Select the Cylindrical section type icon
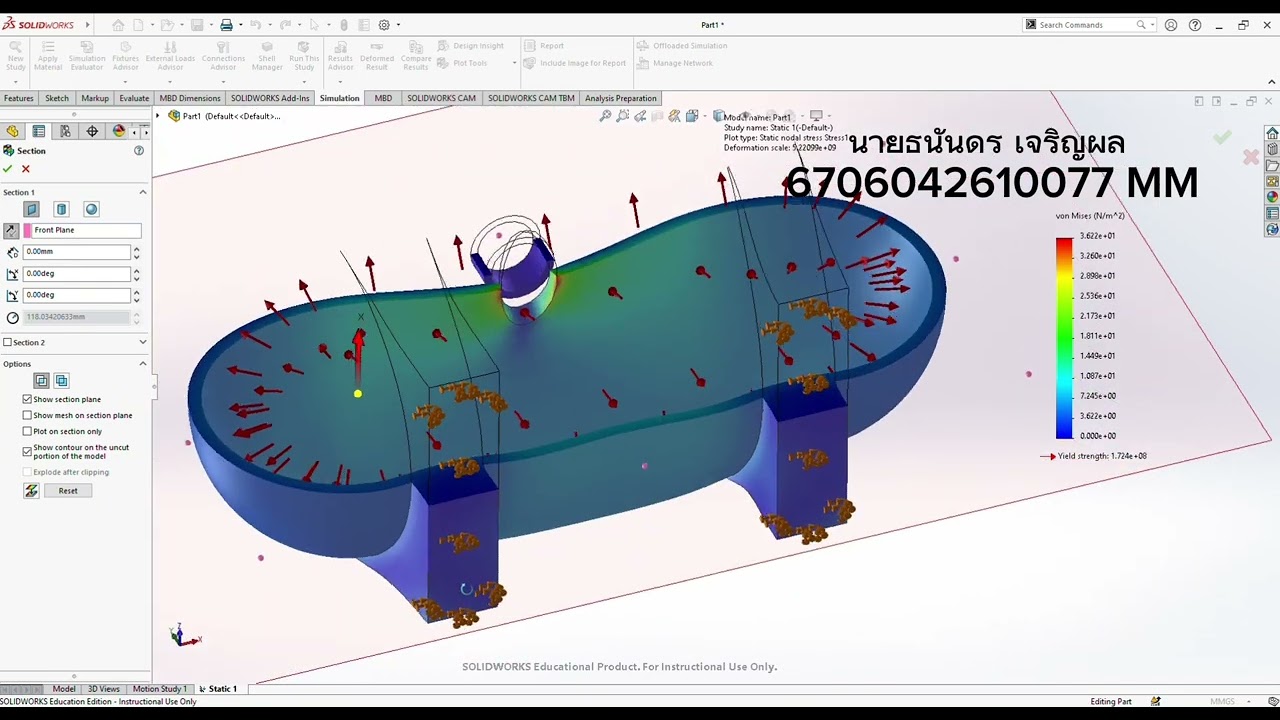 61,209
